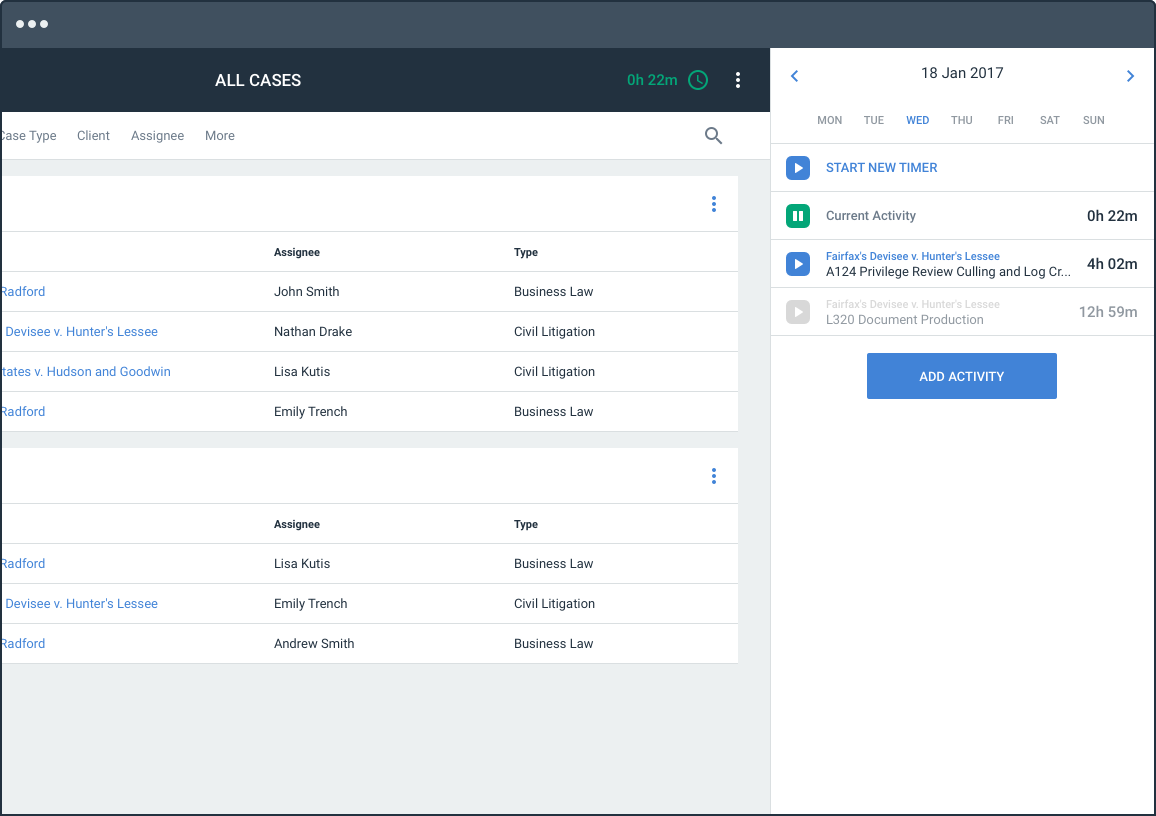Expand the More filters option
The width and height of the screenshot is (1156, 816).
coord(220,136)
